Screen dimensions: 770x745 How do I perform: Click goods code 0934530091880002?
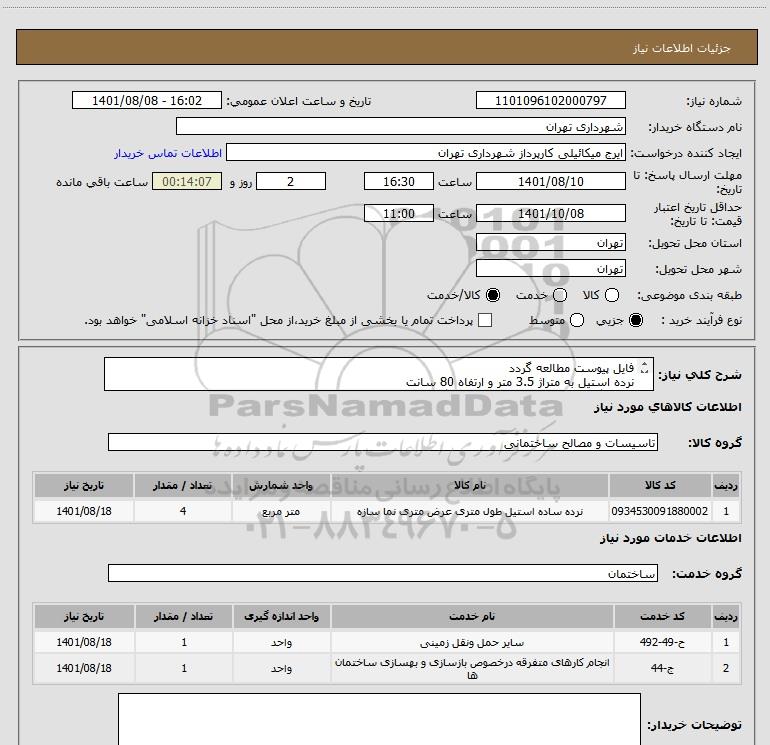(x=660, y=511)
